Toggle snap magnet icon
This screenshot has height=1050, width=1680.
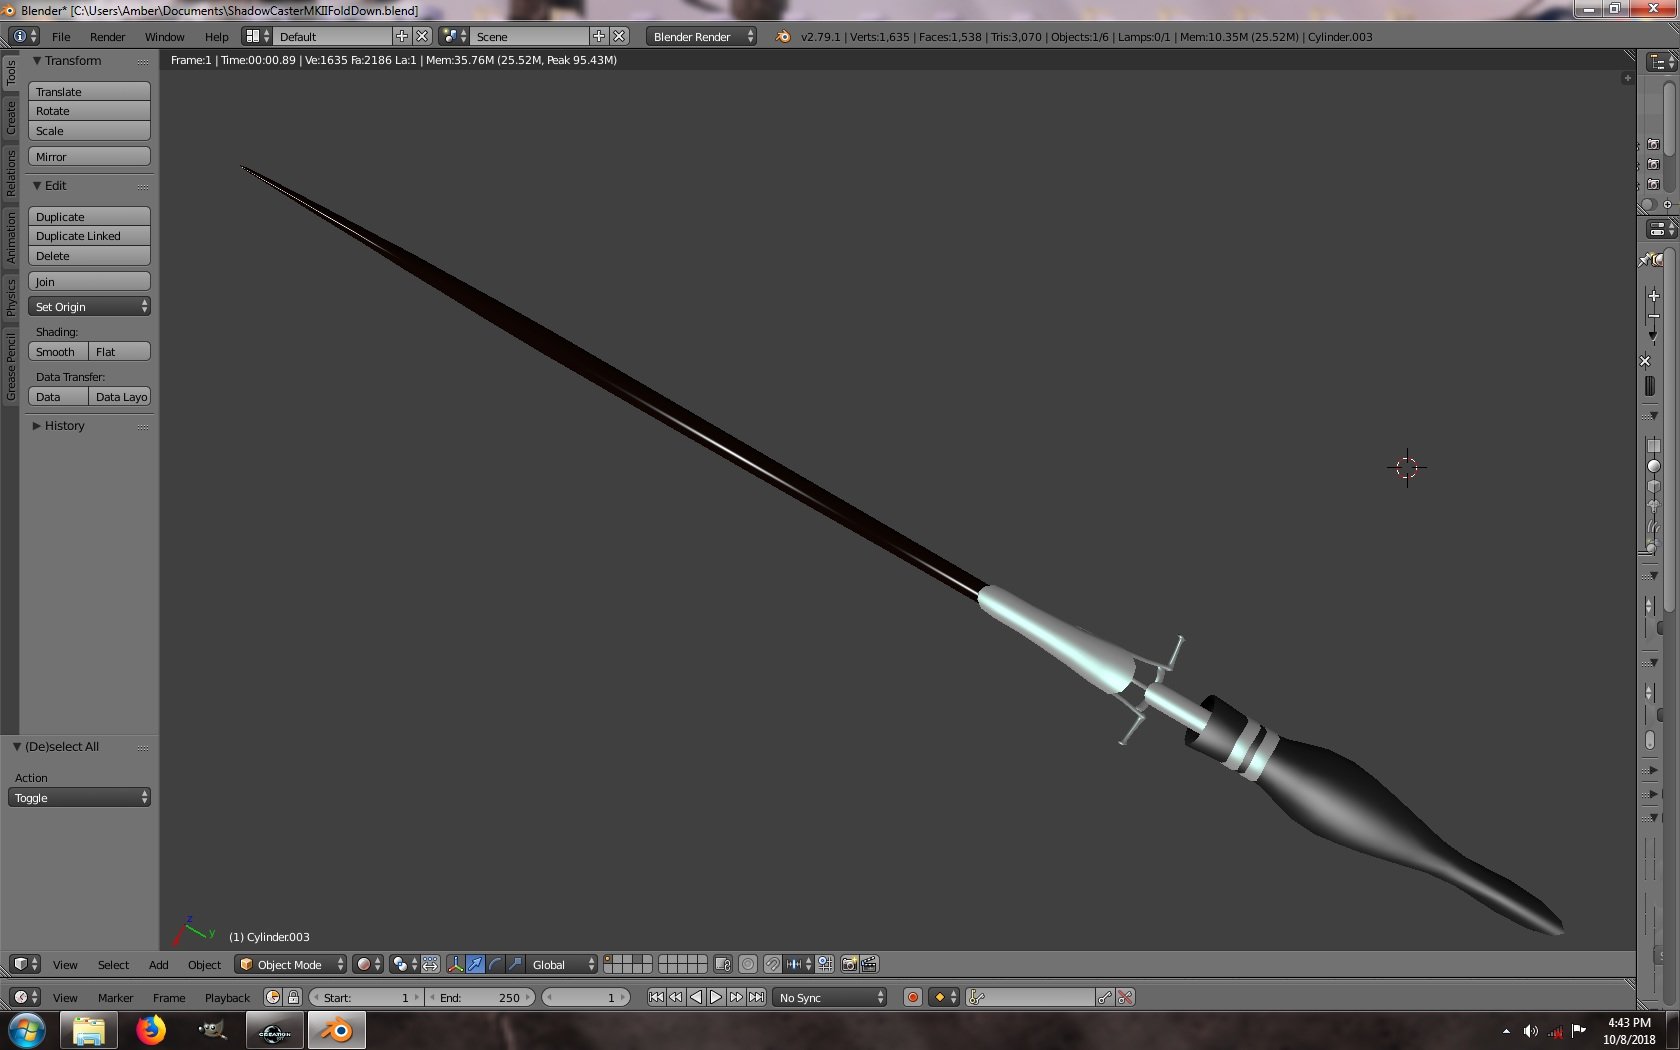(x=772, y=964)
